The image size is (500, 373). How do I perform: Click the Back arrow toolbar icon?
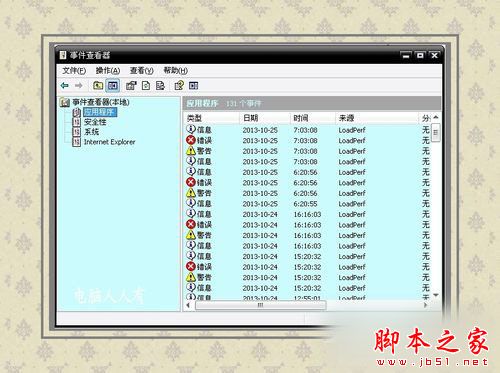tap(65, 86)
